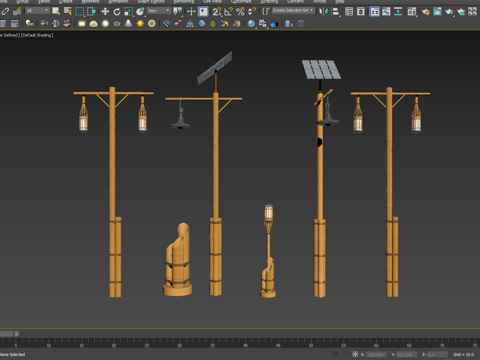Activate the Select Object tool

click(x=56, y=12)
